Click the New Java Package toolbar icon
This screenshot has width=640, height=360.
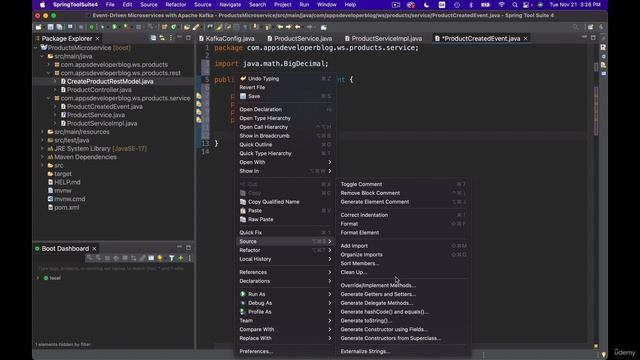pos(164,27)
